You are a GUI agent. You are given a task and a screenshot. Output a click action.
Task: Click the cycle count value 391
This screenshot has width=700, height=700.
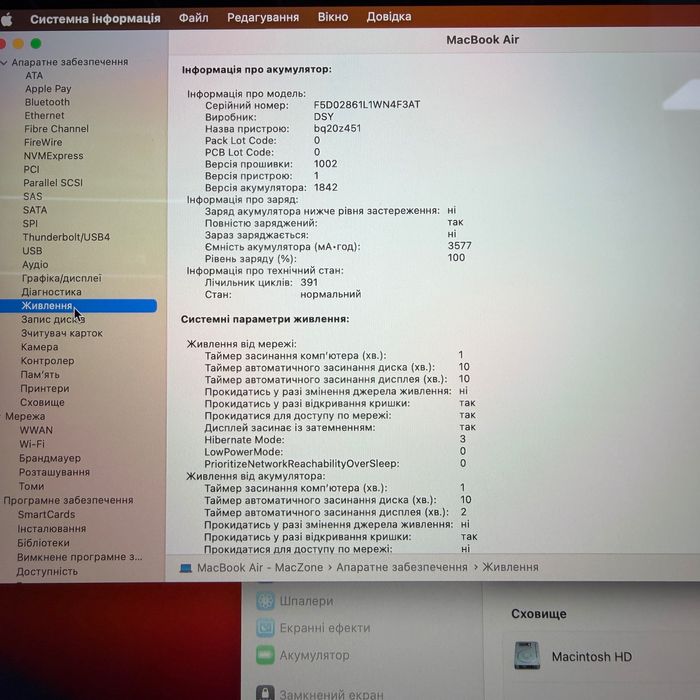[x=309, y=283]
